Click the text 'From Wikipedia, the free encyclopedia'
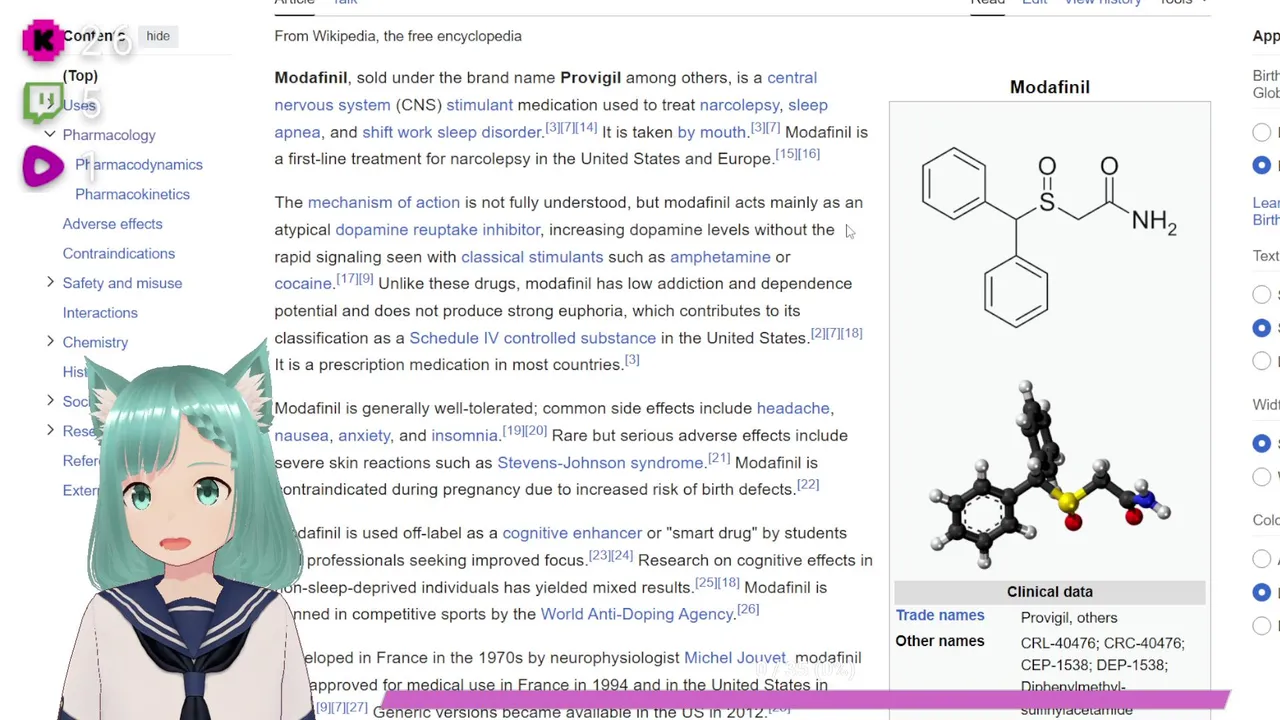 tap(398, 36)
